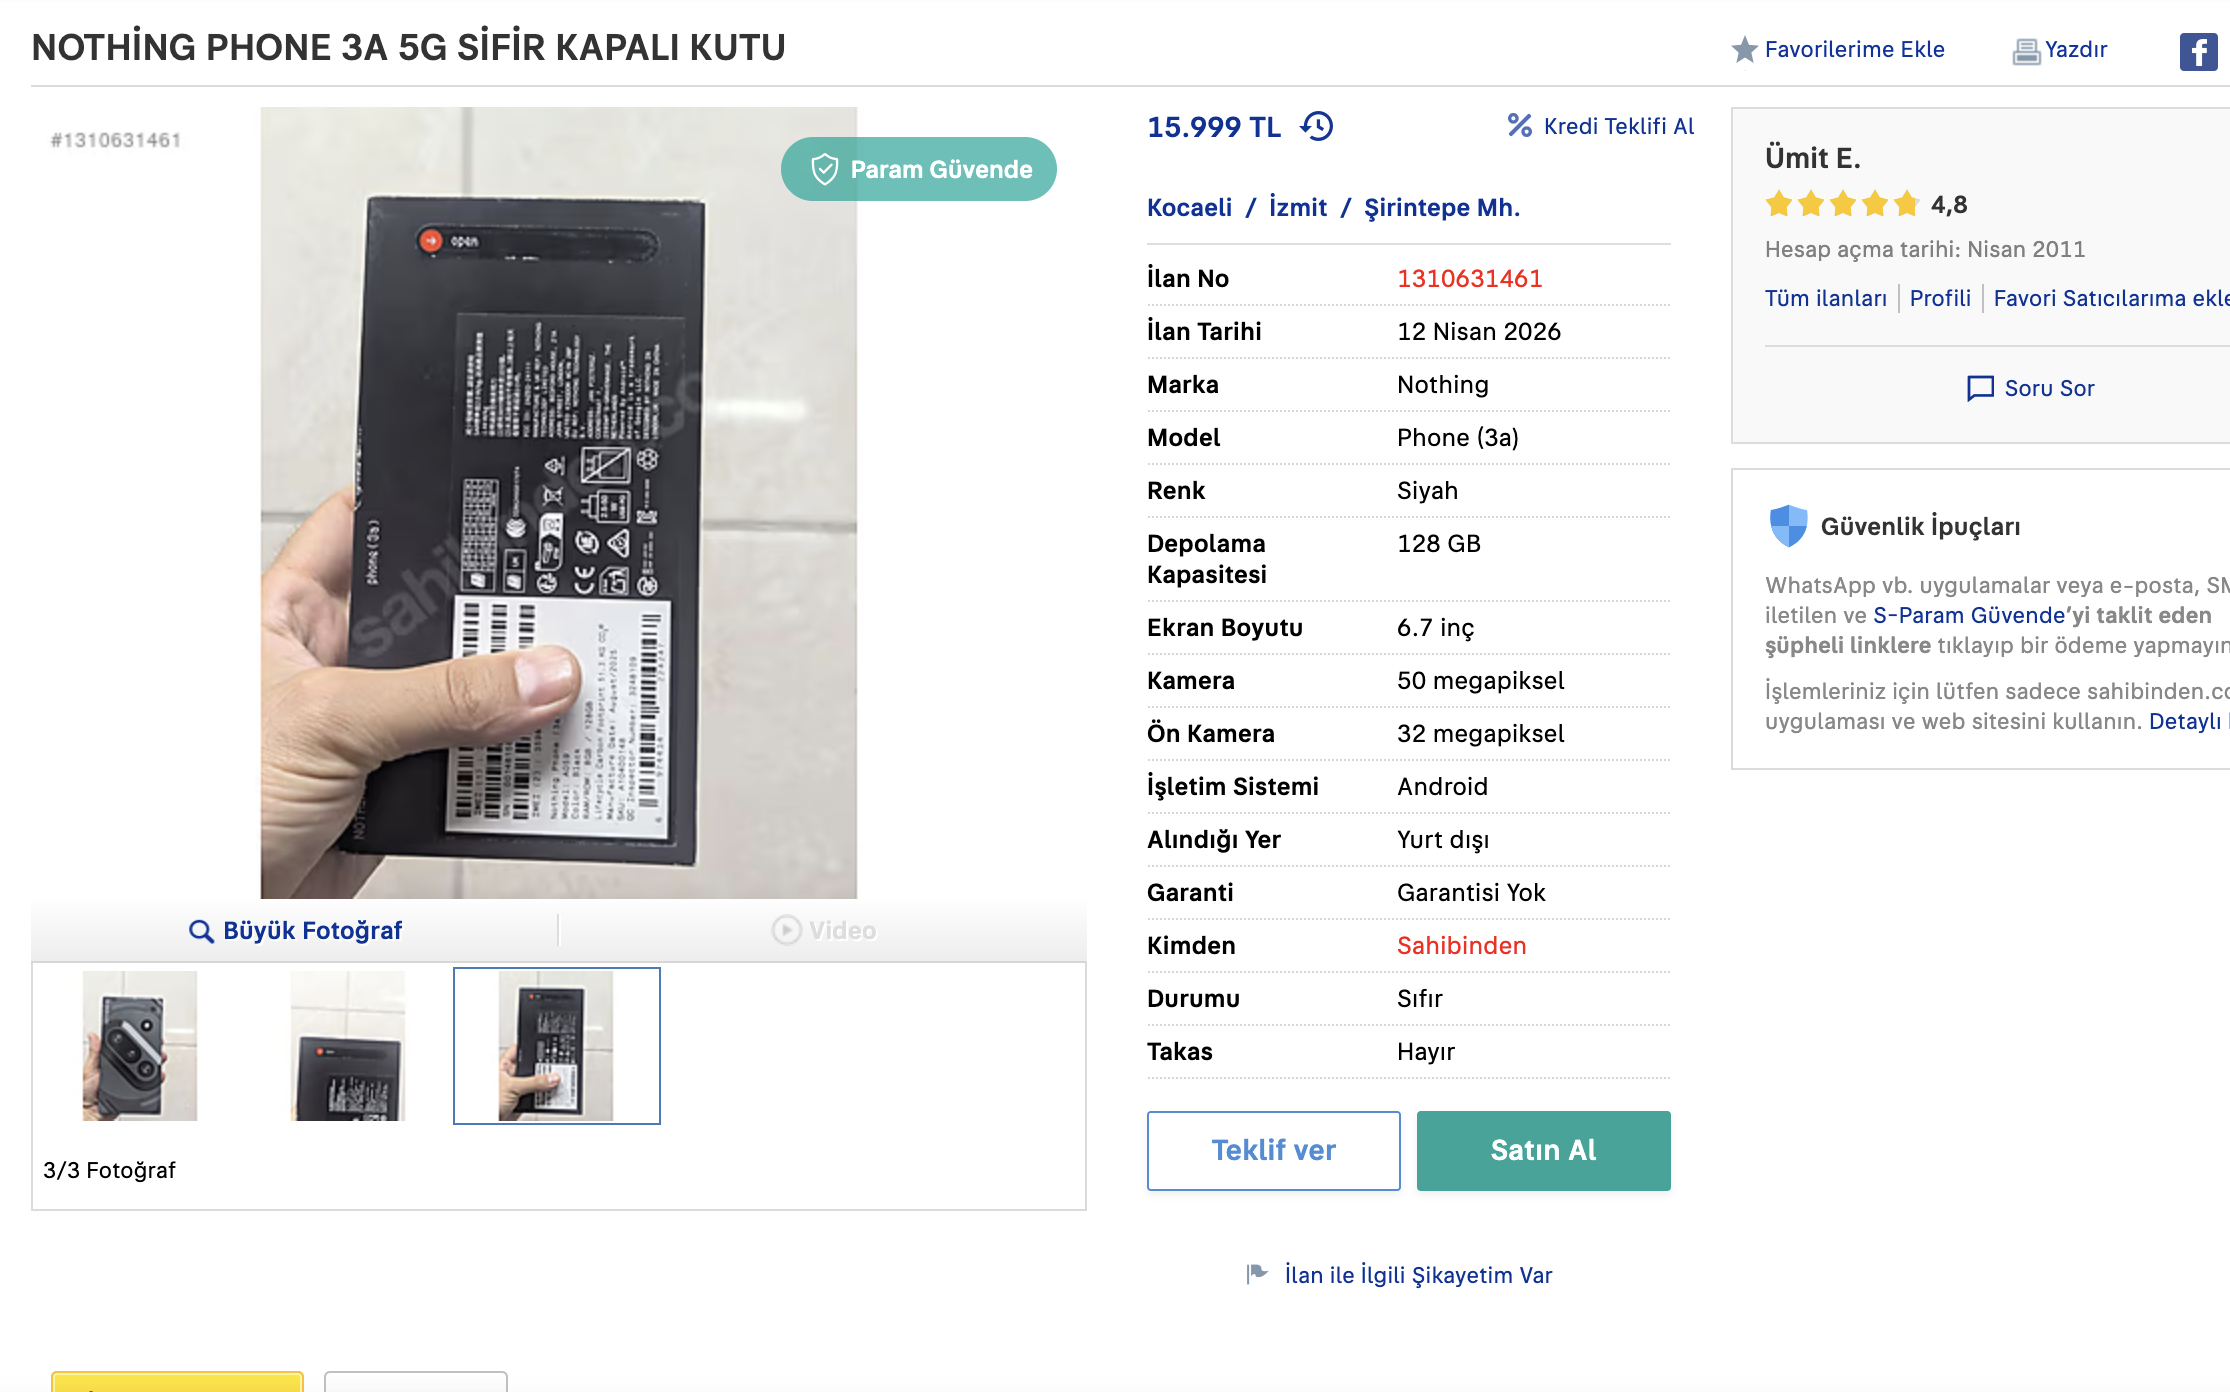Screen dimensions: 2230x1392
Task: Click the Hesap açma tarihi text
Action: pyautogui.click(x=1924, y=249)
